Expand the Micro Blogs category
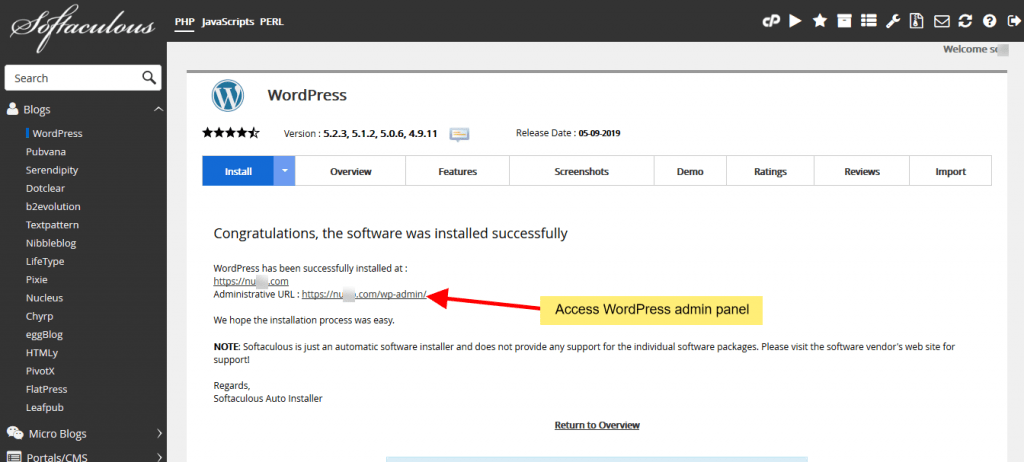This screenshot has width=1024, height=462. (x=158, y=433)
